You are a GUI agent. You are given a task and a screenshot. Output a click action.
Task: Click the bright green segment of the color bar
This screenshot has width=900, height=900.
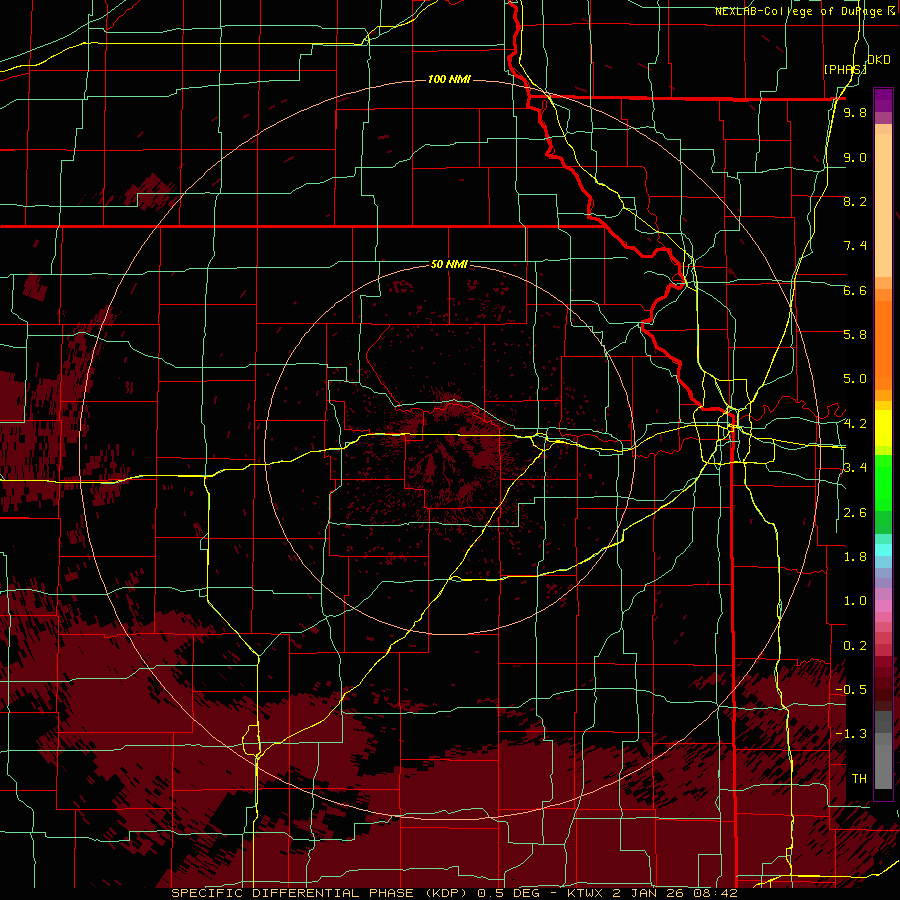pyautogui.click(x=883, y=482)
